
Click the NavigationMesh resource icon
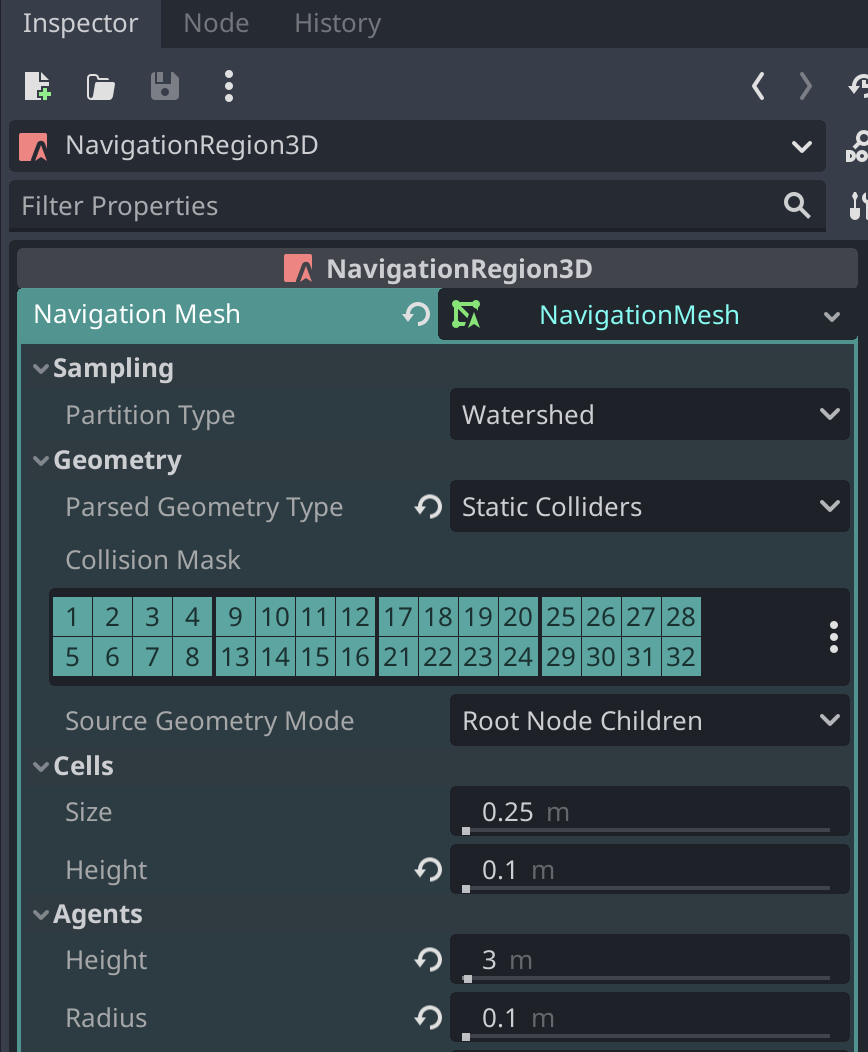tap(465, 314)
